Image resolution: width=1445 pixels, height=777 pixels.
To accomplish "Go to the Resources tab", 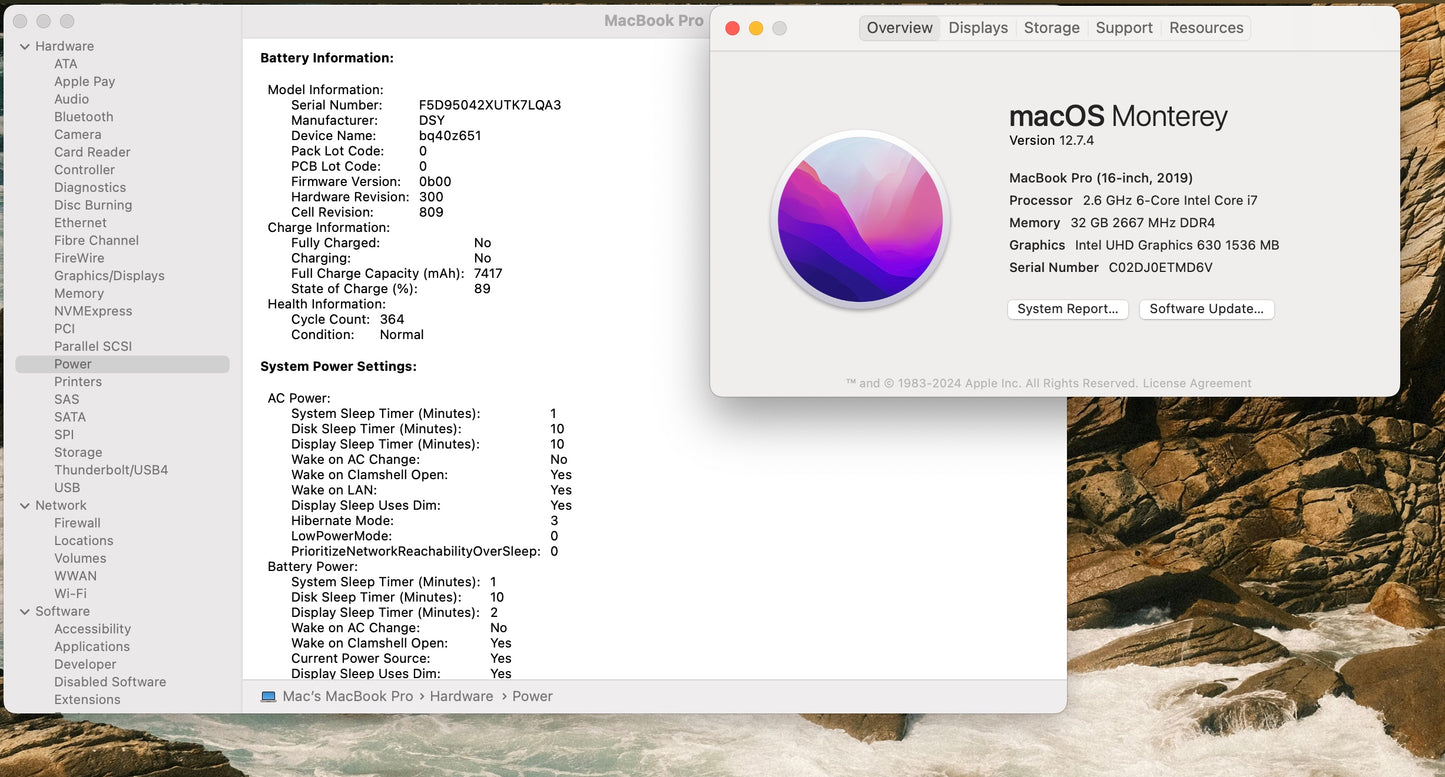I will (1205, 28).
